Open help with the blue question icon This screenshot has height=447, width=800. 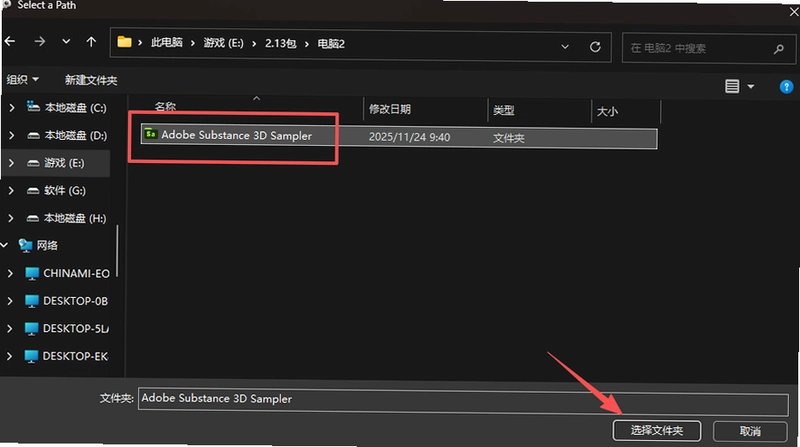[786, 87]
